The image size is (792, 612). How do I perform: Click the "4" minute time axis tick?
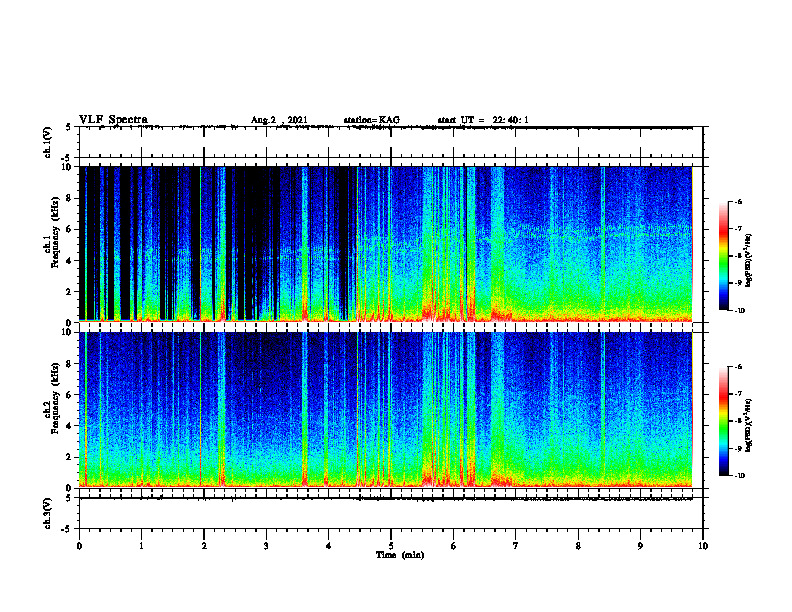(x=329, y=546)
